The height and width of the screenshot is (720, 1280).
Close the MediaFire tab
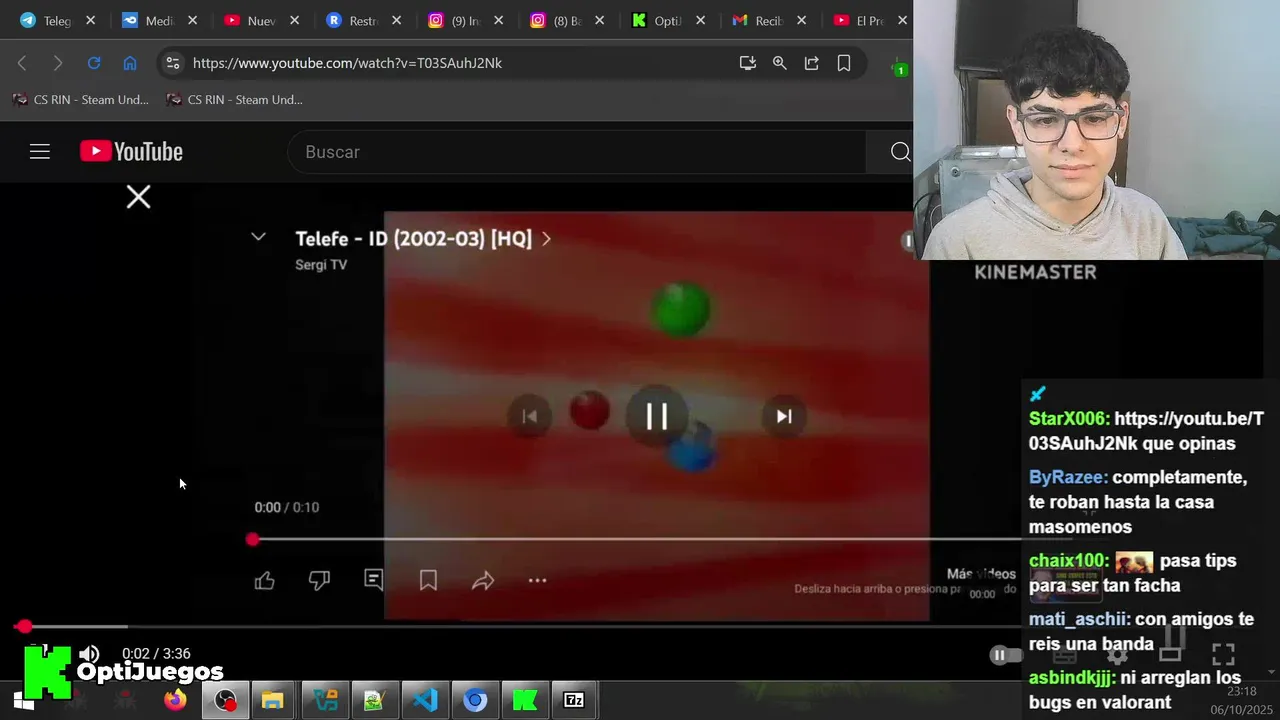192,20
